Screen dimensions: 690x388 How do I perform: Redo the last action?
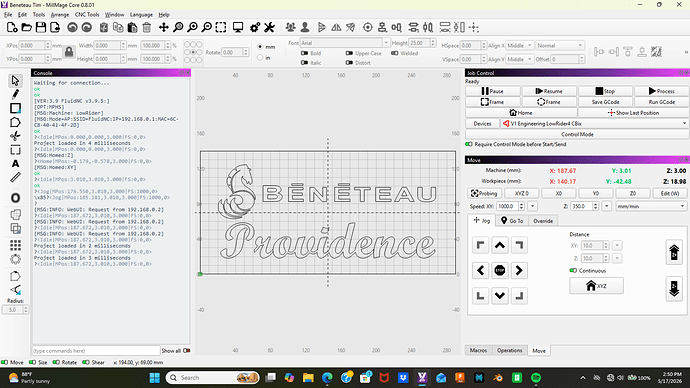pyautogui.click(x=87, y=27)
